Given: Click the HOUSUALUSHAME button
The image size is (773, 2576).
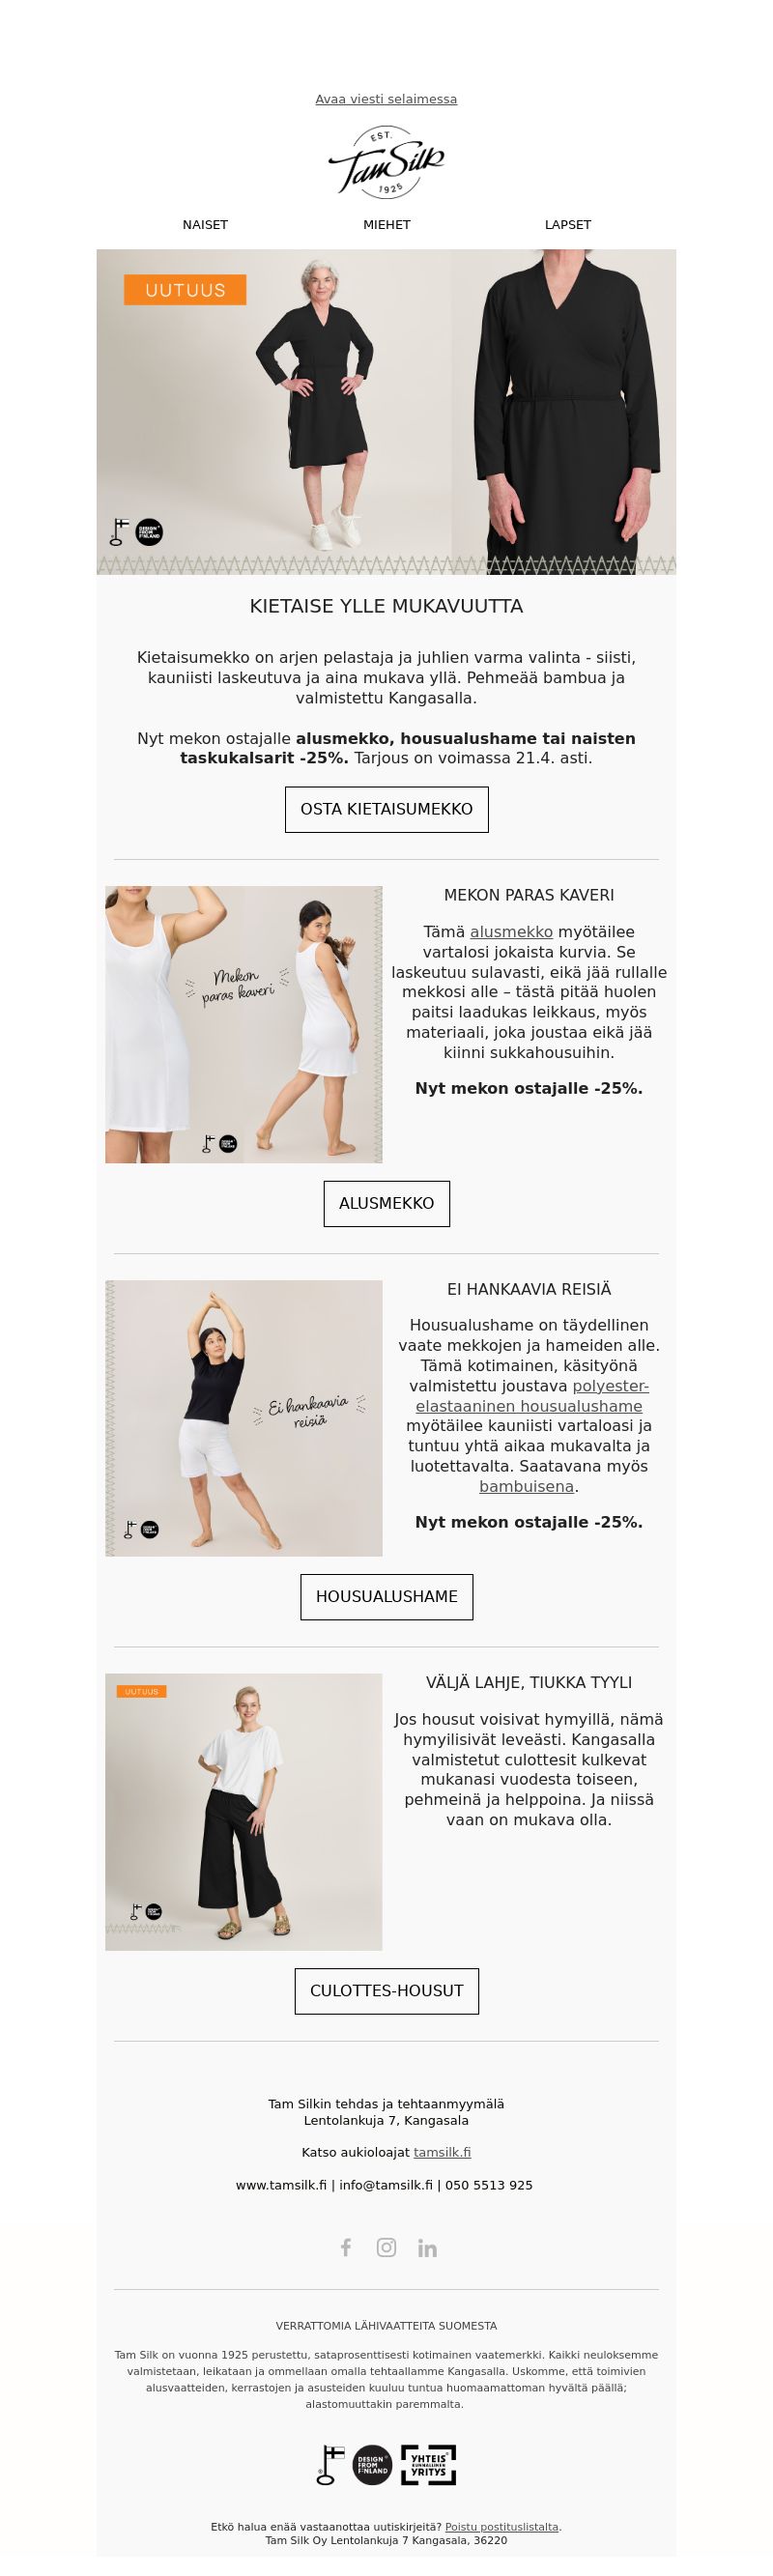Looking at the screenshot, I should tap(387, 1597).
